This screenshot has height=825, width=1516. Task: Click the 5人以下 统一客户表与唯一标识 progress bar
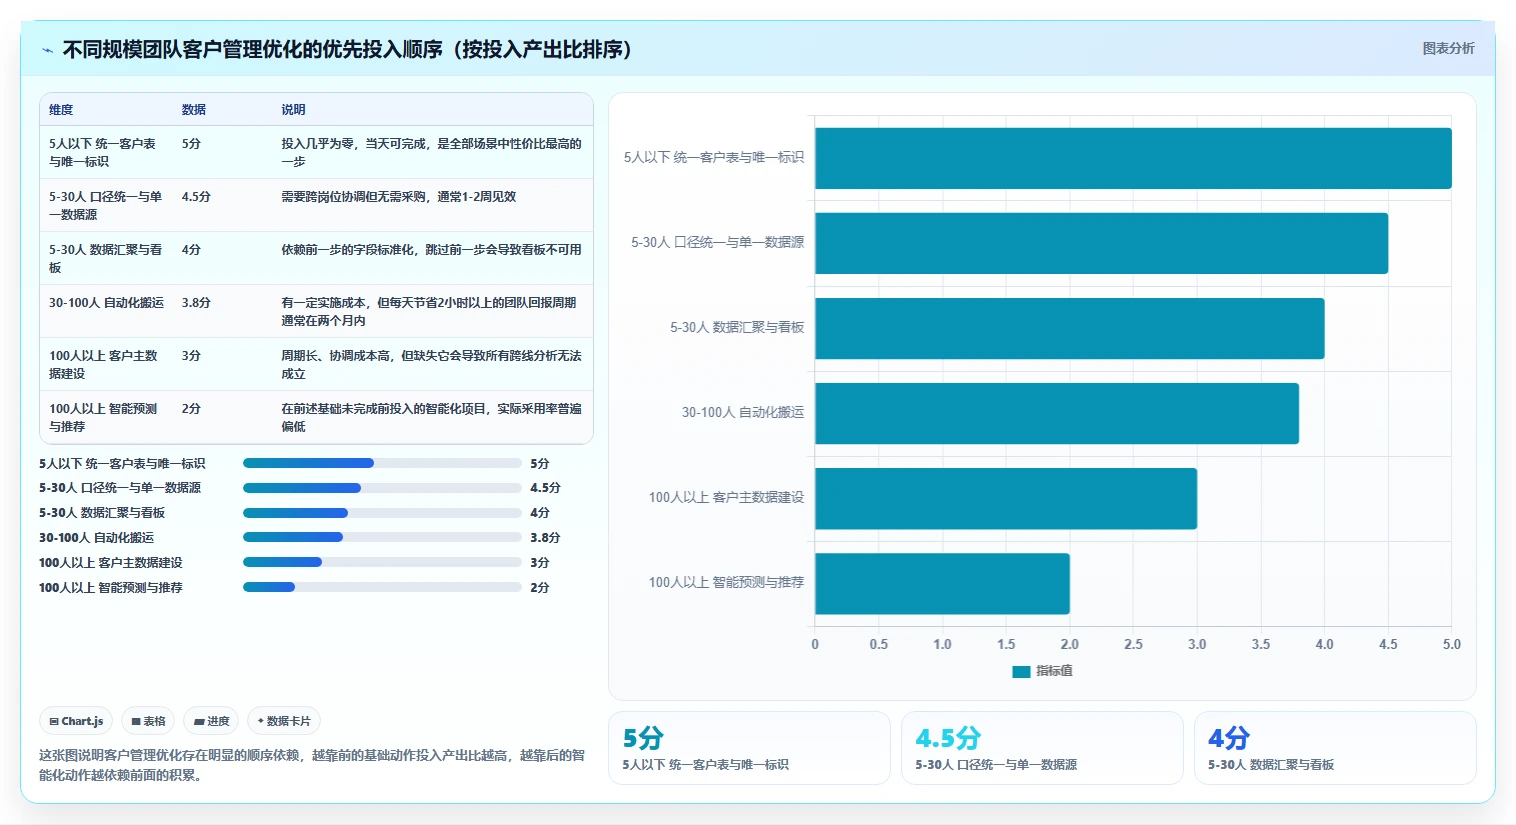[382, 463]
